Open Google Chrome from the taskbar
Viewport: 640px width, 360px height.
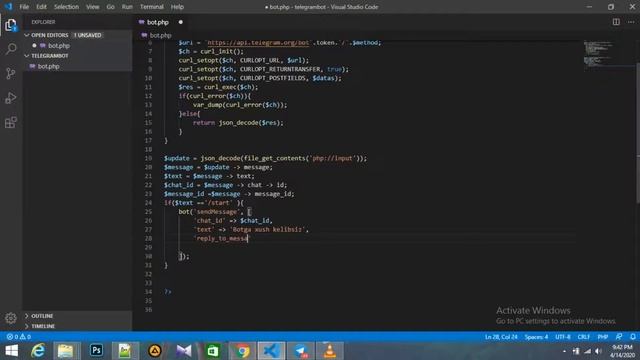click(242, 351)
